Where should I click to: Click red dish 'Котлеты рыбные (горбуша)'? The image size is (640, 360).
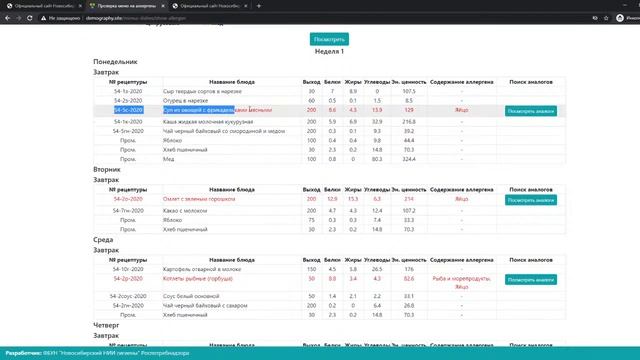[x=198, y=279]
